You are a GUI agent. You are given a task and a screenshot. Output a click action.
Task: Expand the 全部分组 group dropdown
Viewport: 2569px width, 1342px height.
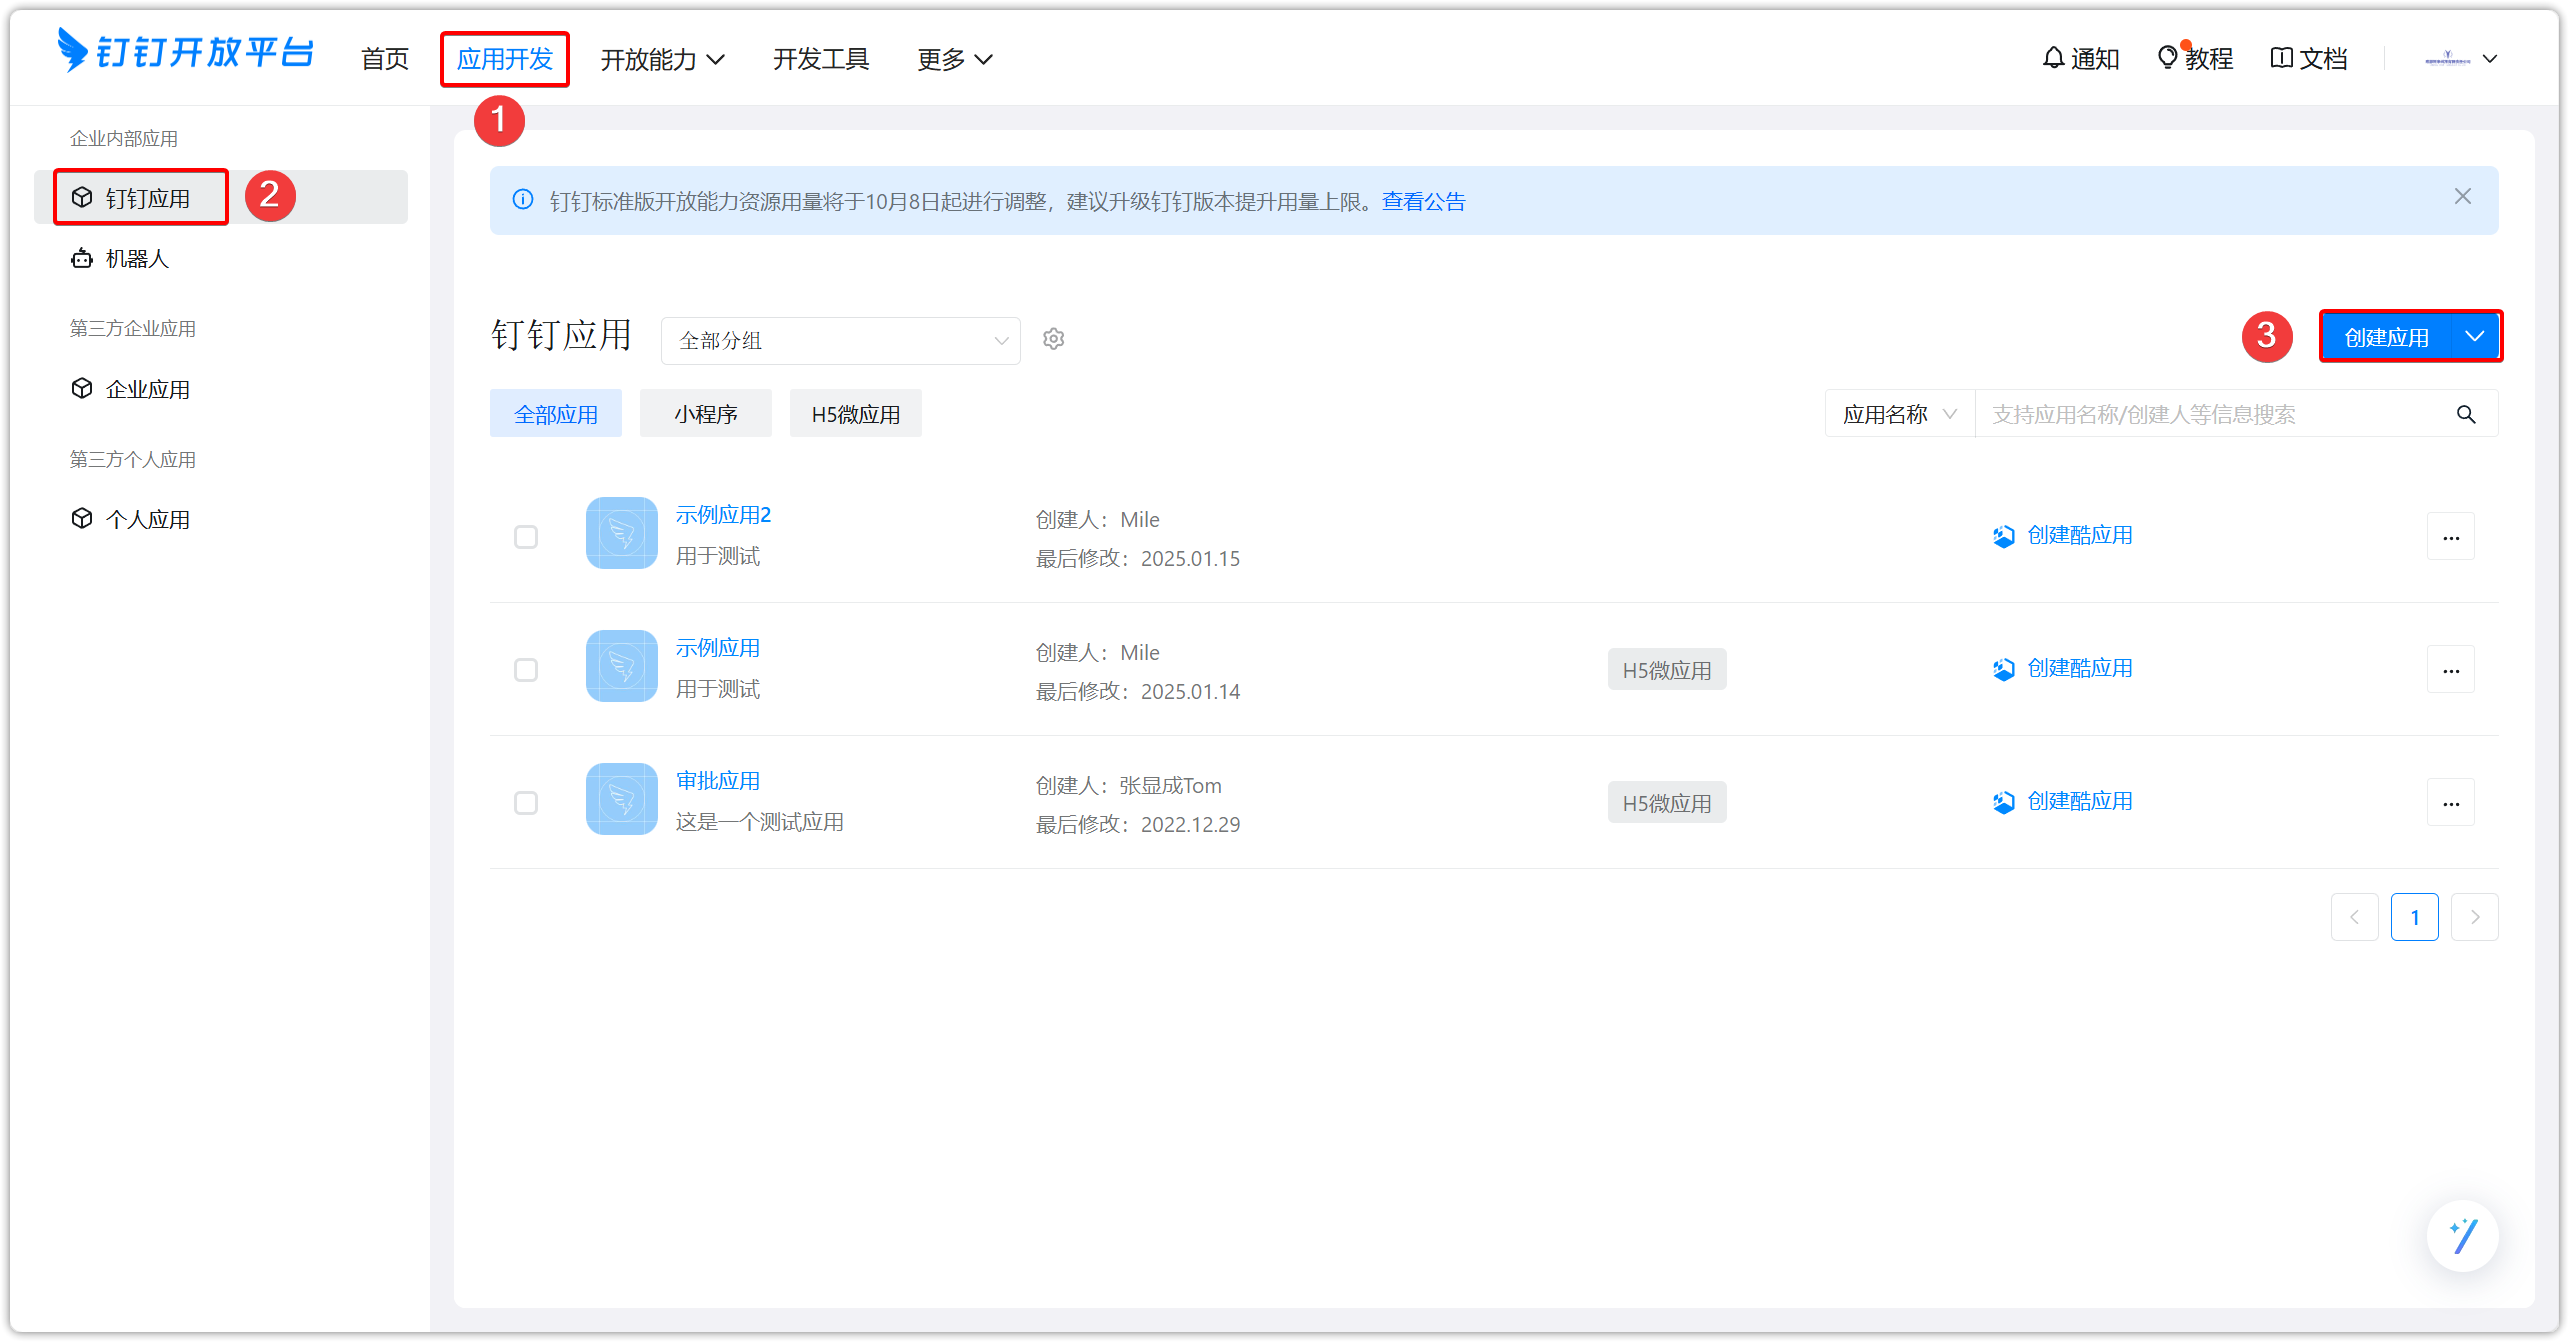(840, 341)
